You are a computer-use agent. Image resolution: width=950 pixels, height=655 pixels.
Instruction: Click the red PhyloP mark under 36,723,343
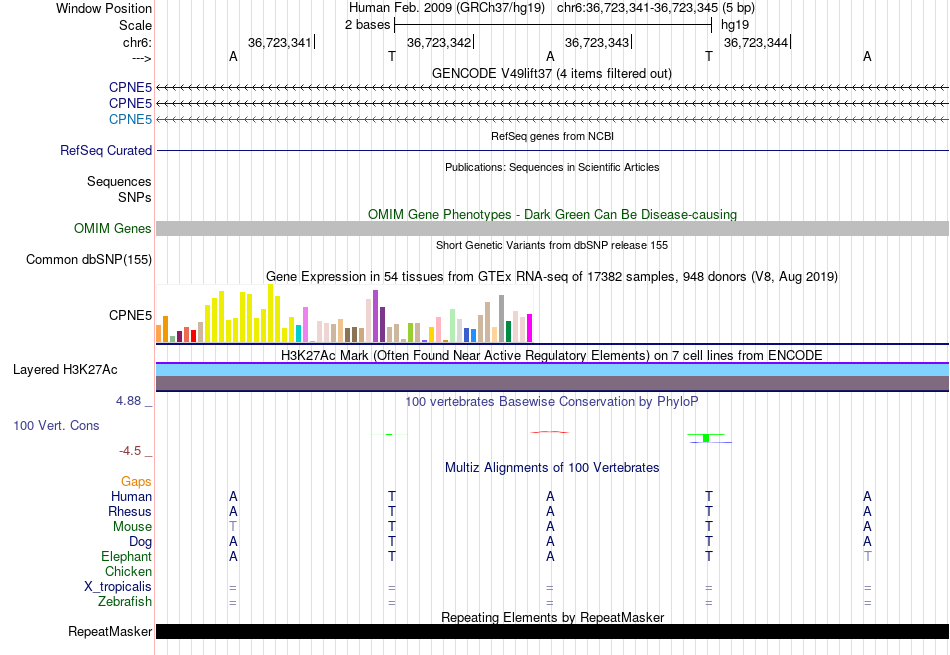pyautogui.click(x=550, y=432)
